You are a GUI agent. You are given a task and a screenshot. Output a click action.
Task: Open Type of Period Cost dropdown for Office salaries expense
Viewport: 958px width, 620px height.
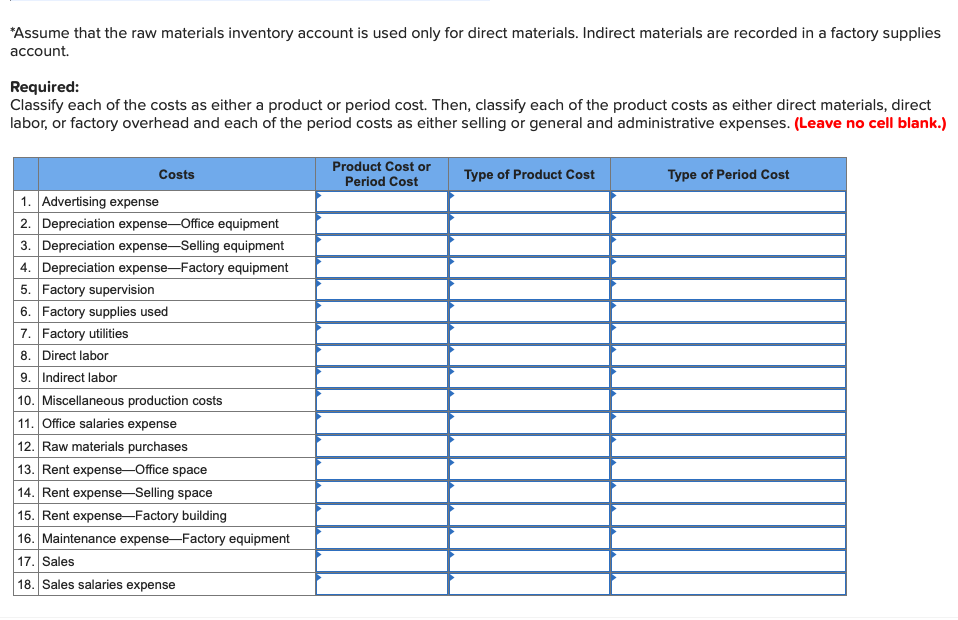pyautogui.click(x=727, y=423)
